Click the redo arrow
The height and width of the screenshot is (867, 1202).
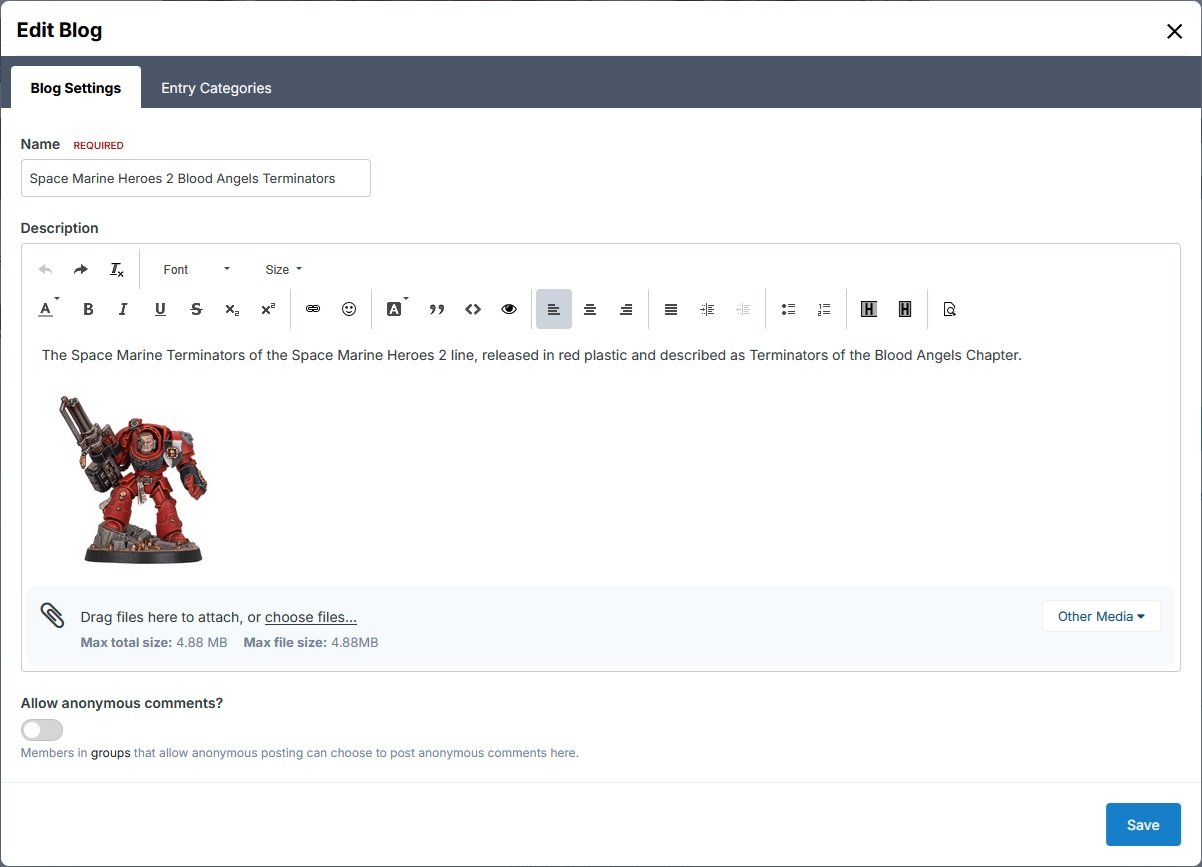(x=80, y=270)
